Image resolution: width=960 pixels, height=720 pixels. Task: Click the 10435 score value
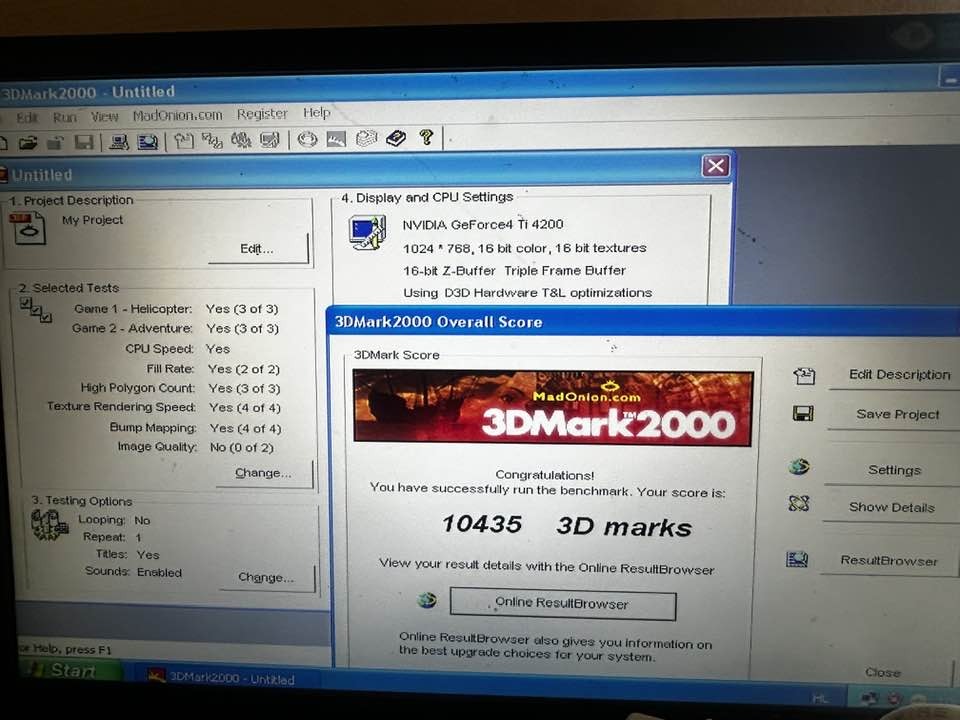482,524
